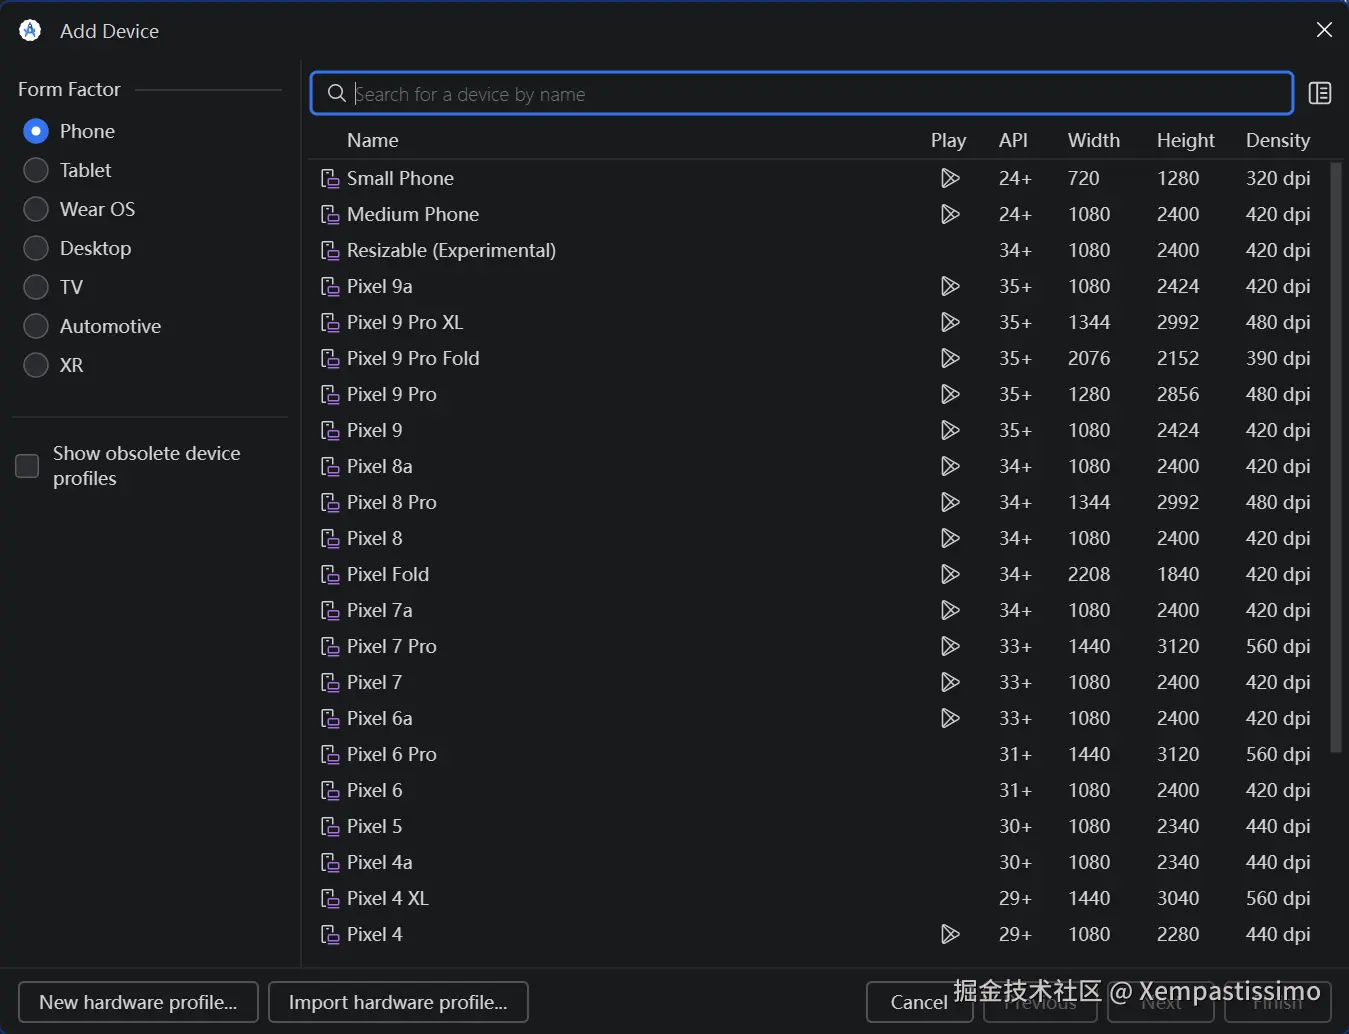Screen dimensions: 1349x1034
Task: Click the Pixel 8a device icon
Action: point(330,467)
